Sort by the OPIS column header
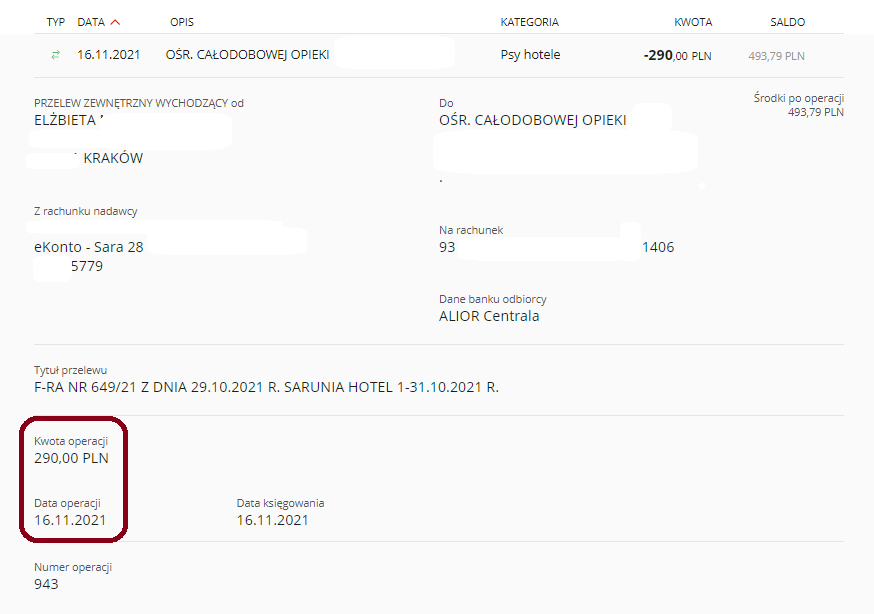This screenshot has width=874, height=614. [182, 22]
